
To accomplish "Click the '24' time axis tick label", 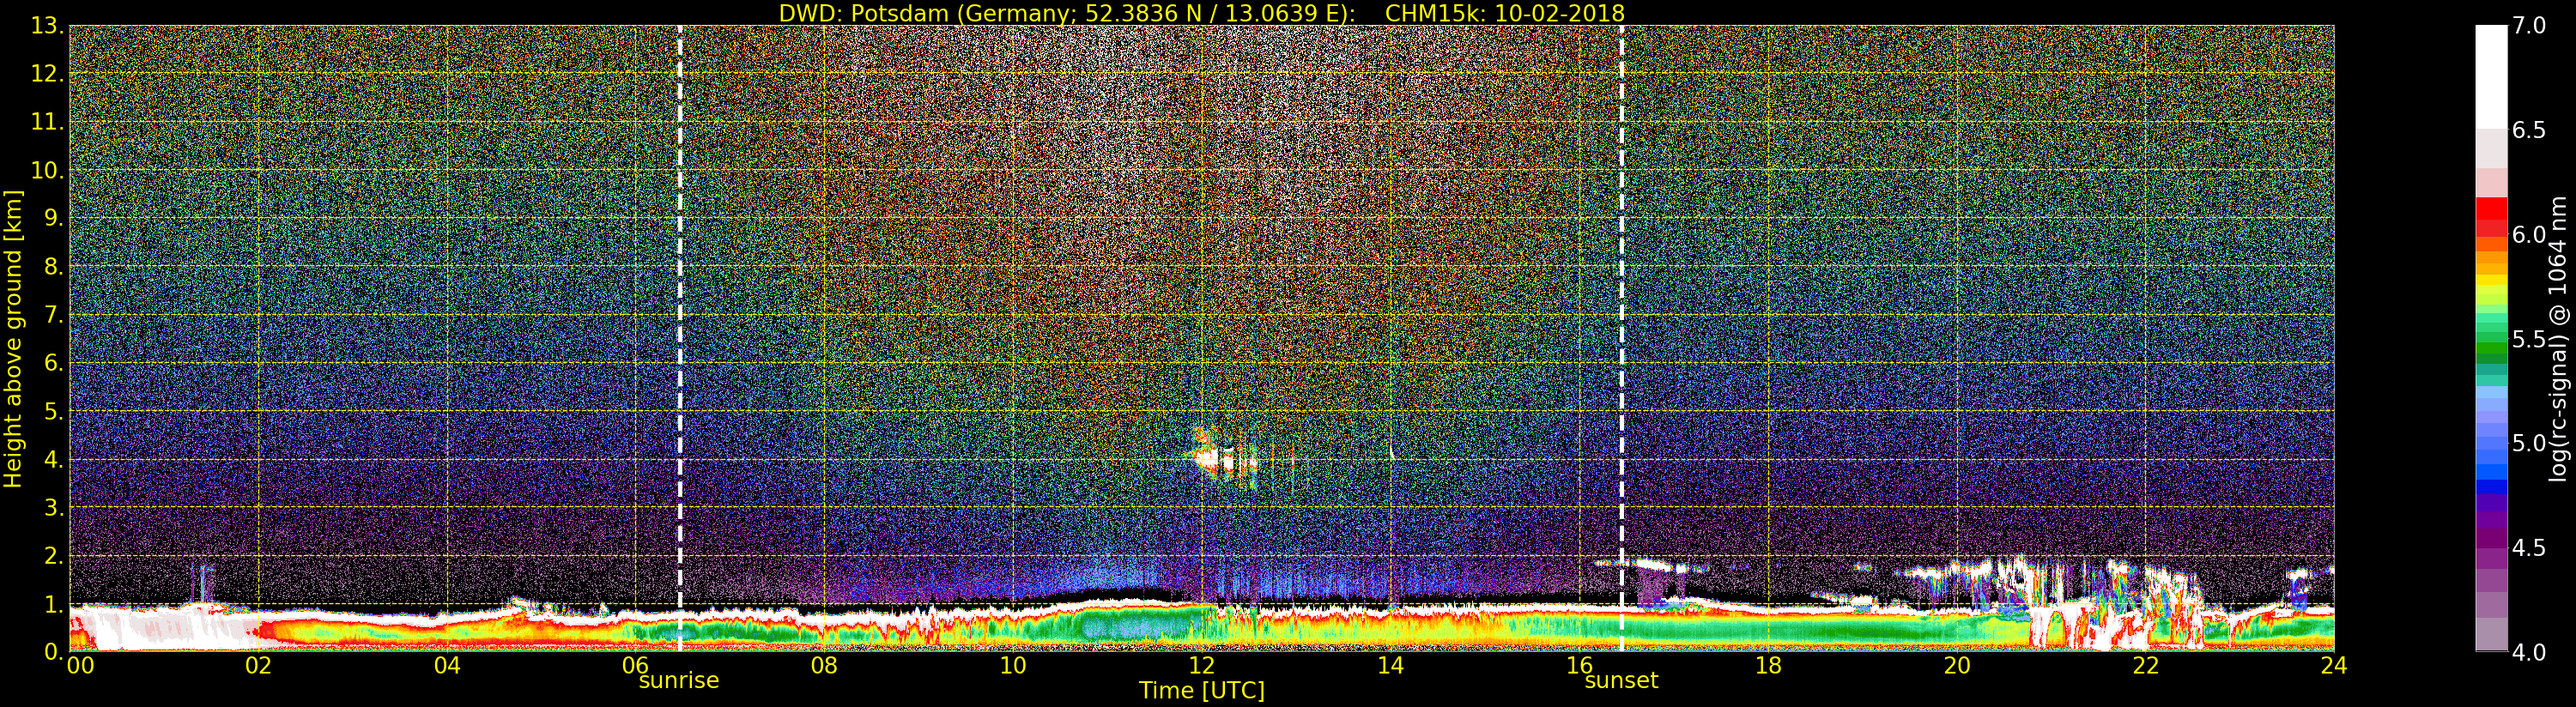I will [x=2334, y=666].
